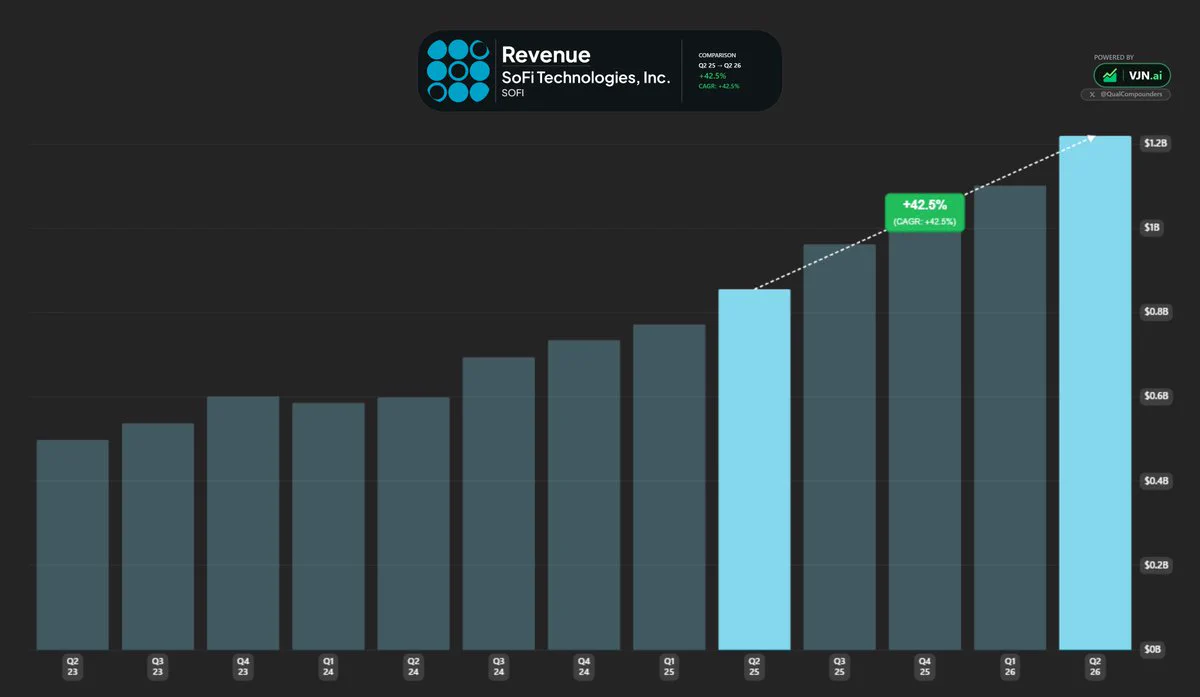Image resolution: width=1200 pixels, height=697 pixels.
Task: Select the highlighted Q2 25 bar
Action: pyautogui.click(x=754, y=469)
